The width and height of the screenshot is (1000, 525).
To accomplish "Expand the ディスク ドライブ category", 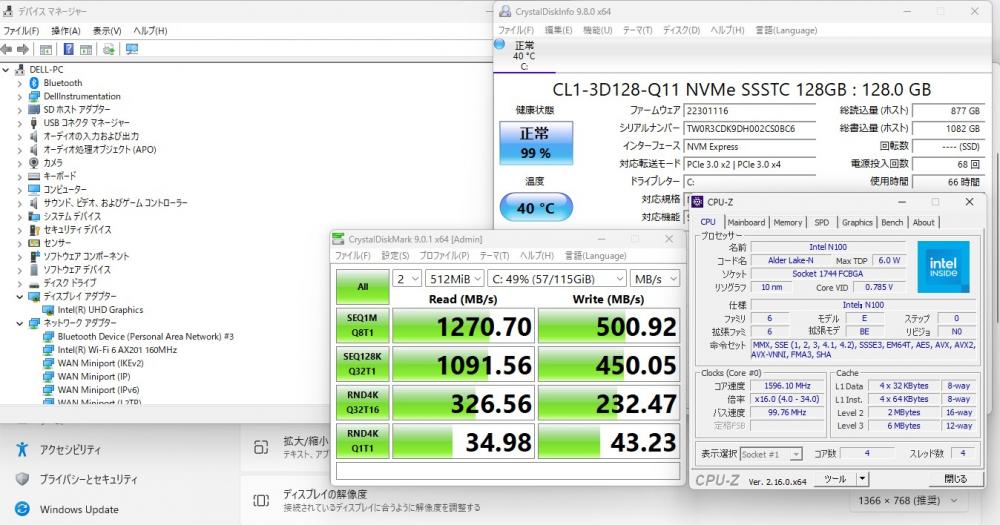I will (20, 283).
